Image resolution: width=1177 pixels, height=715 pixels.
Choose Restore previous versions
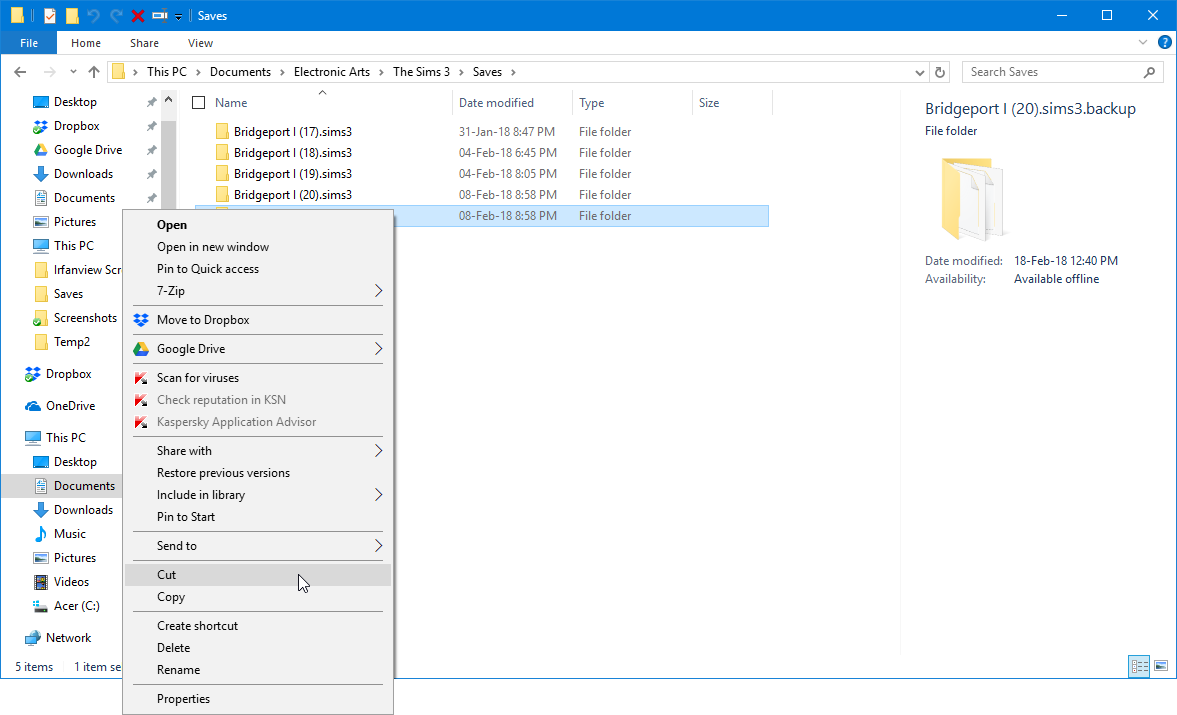258,473
